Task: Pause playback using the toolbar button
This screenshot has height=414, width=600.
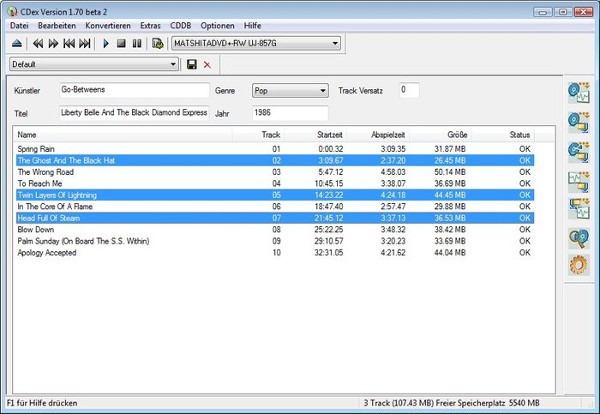Action: (136, 44)
